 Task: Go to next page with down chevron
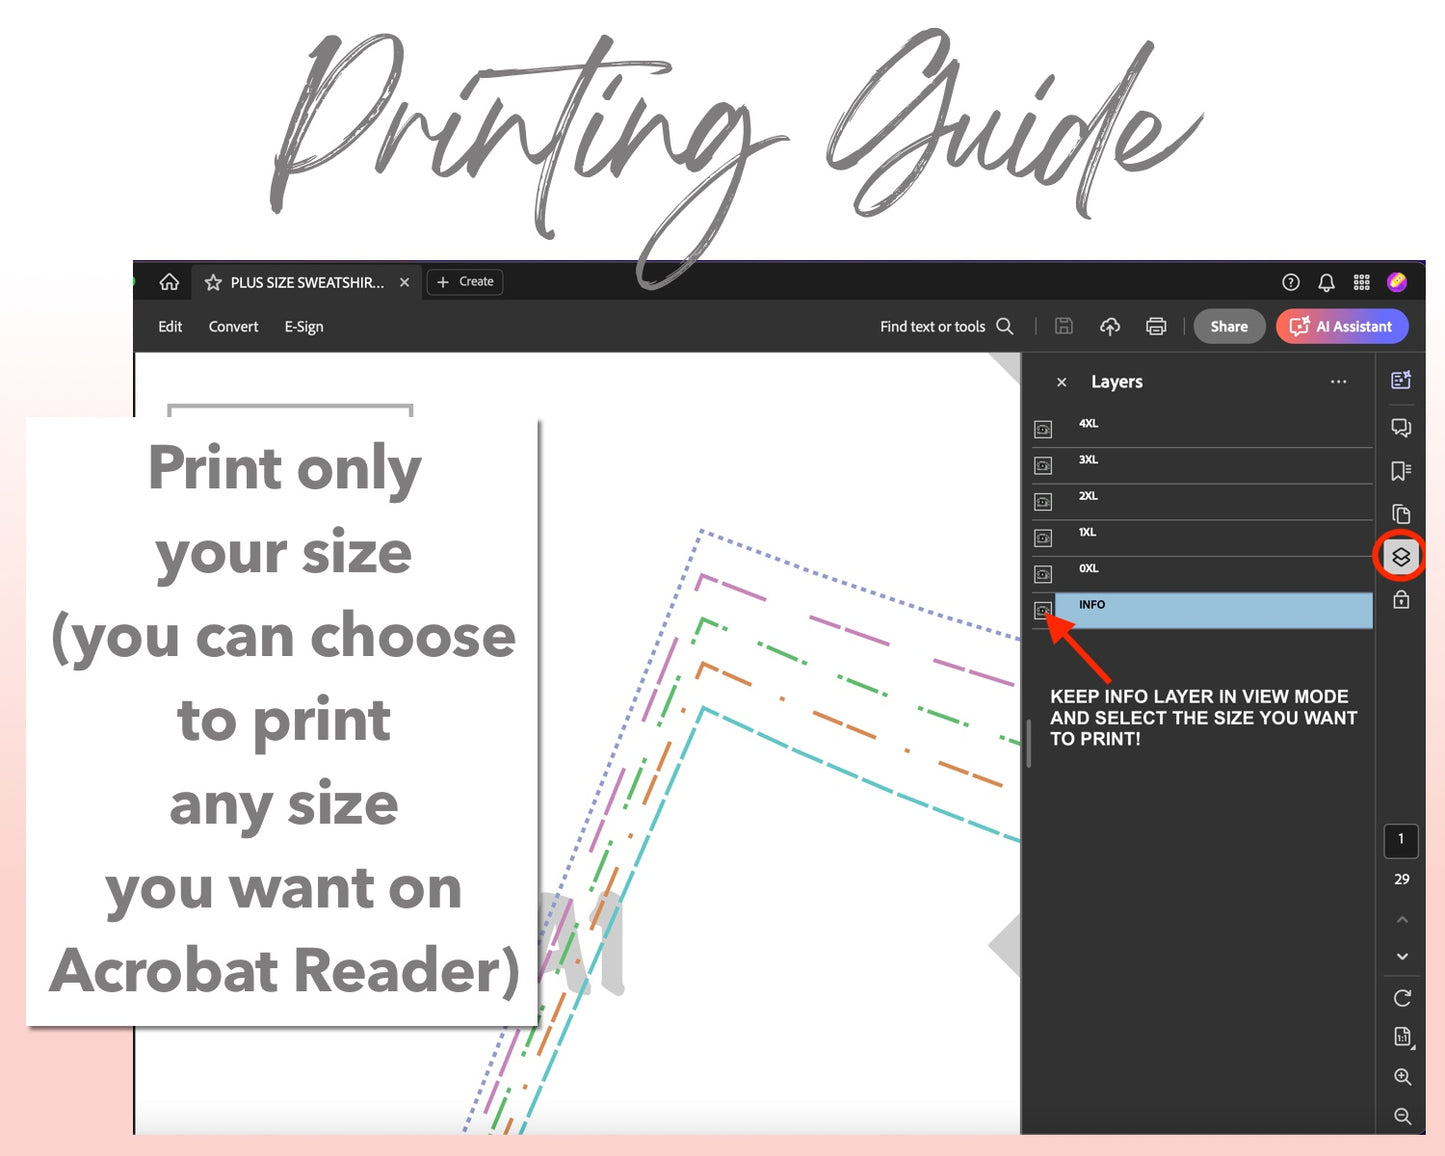click(x=1402, y=957)
